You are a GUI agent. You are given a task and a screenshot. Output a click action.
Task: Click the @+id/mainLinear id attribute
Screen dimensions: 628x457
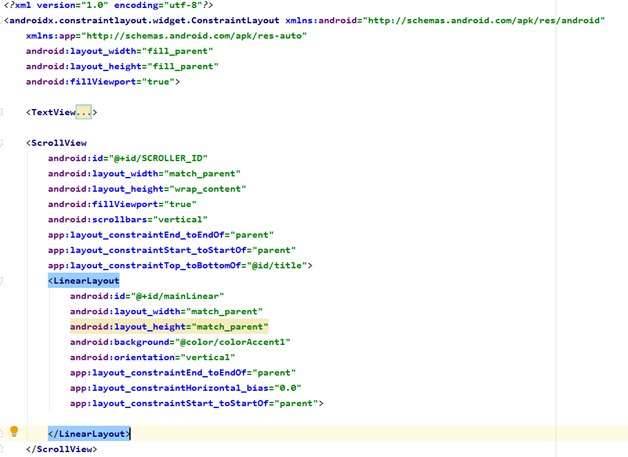147,296
